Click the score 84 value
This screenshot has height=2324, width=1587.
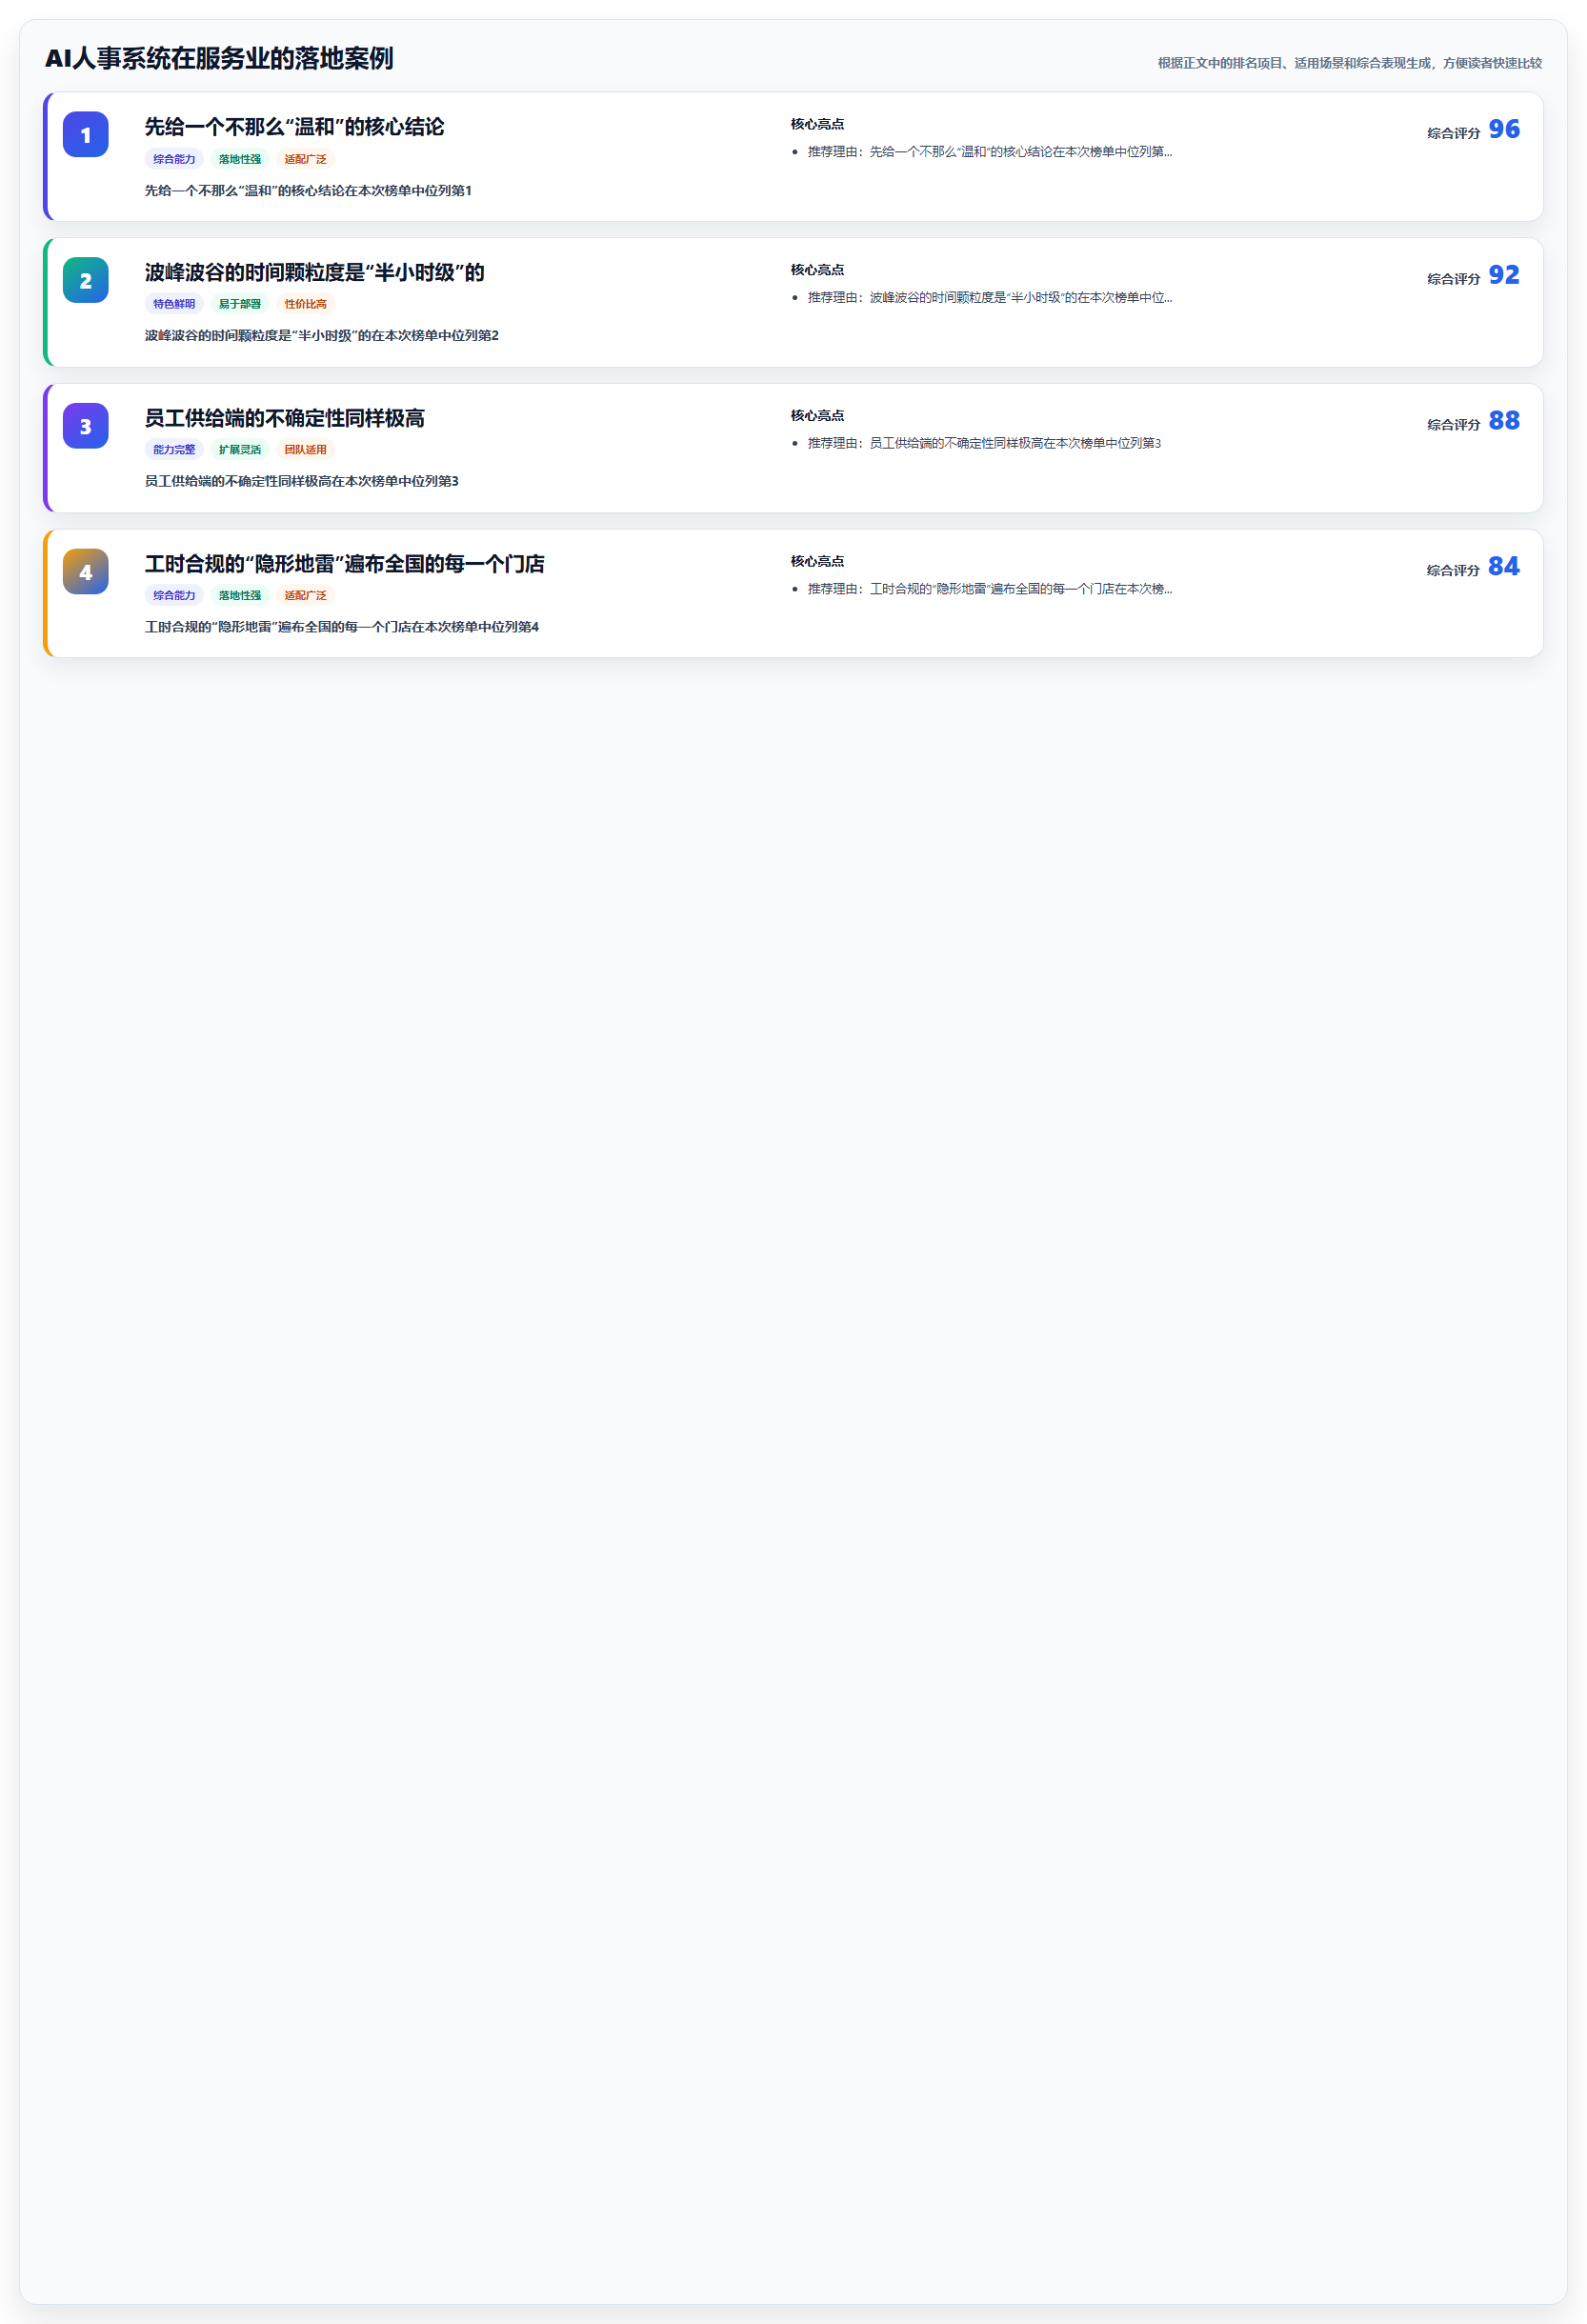click(1503, 566)
